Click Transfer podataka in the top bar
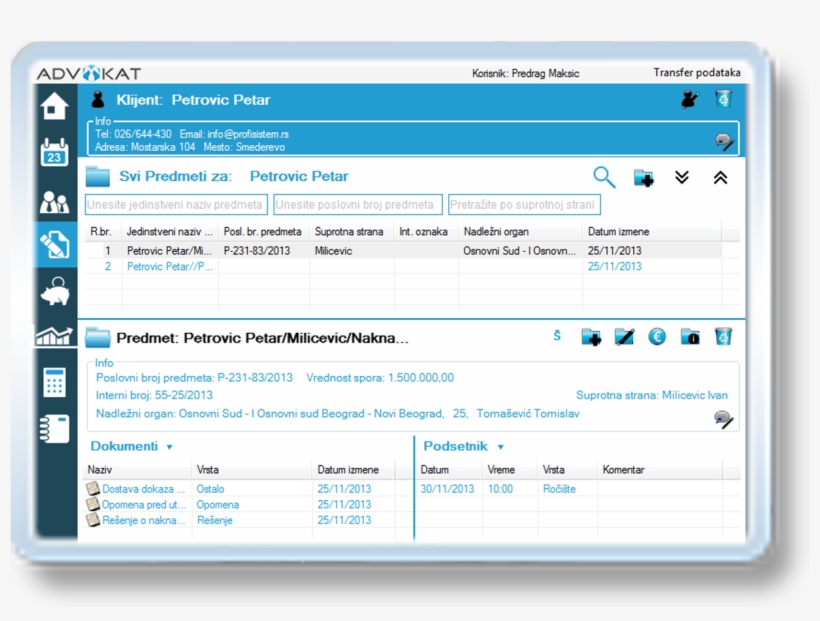820x621 pixels. click(x=697, y=73)
